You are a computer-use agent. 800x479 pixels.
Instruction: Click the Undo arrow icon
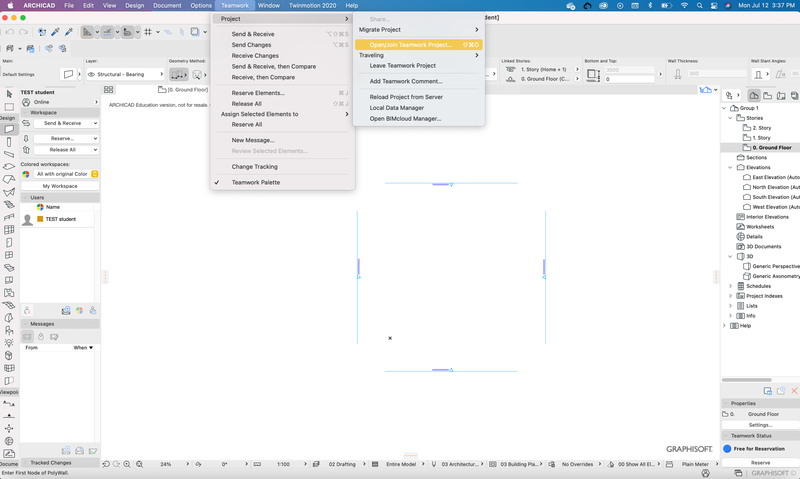pyautogui.click(x=10, y=32)
